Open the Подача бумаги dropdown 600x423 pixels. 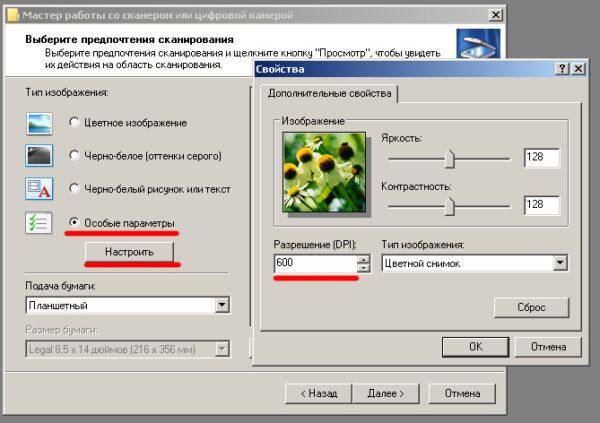point(222,305)
